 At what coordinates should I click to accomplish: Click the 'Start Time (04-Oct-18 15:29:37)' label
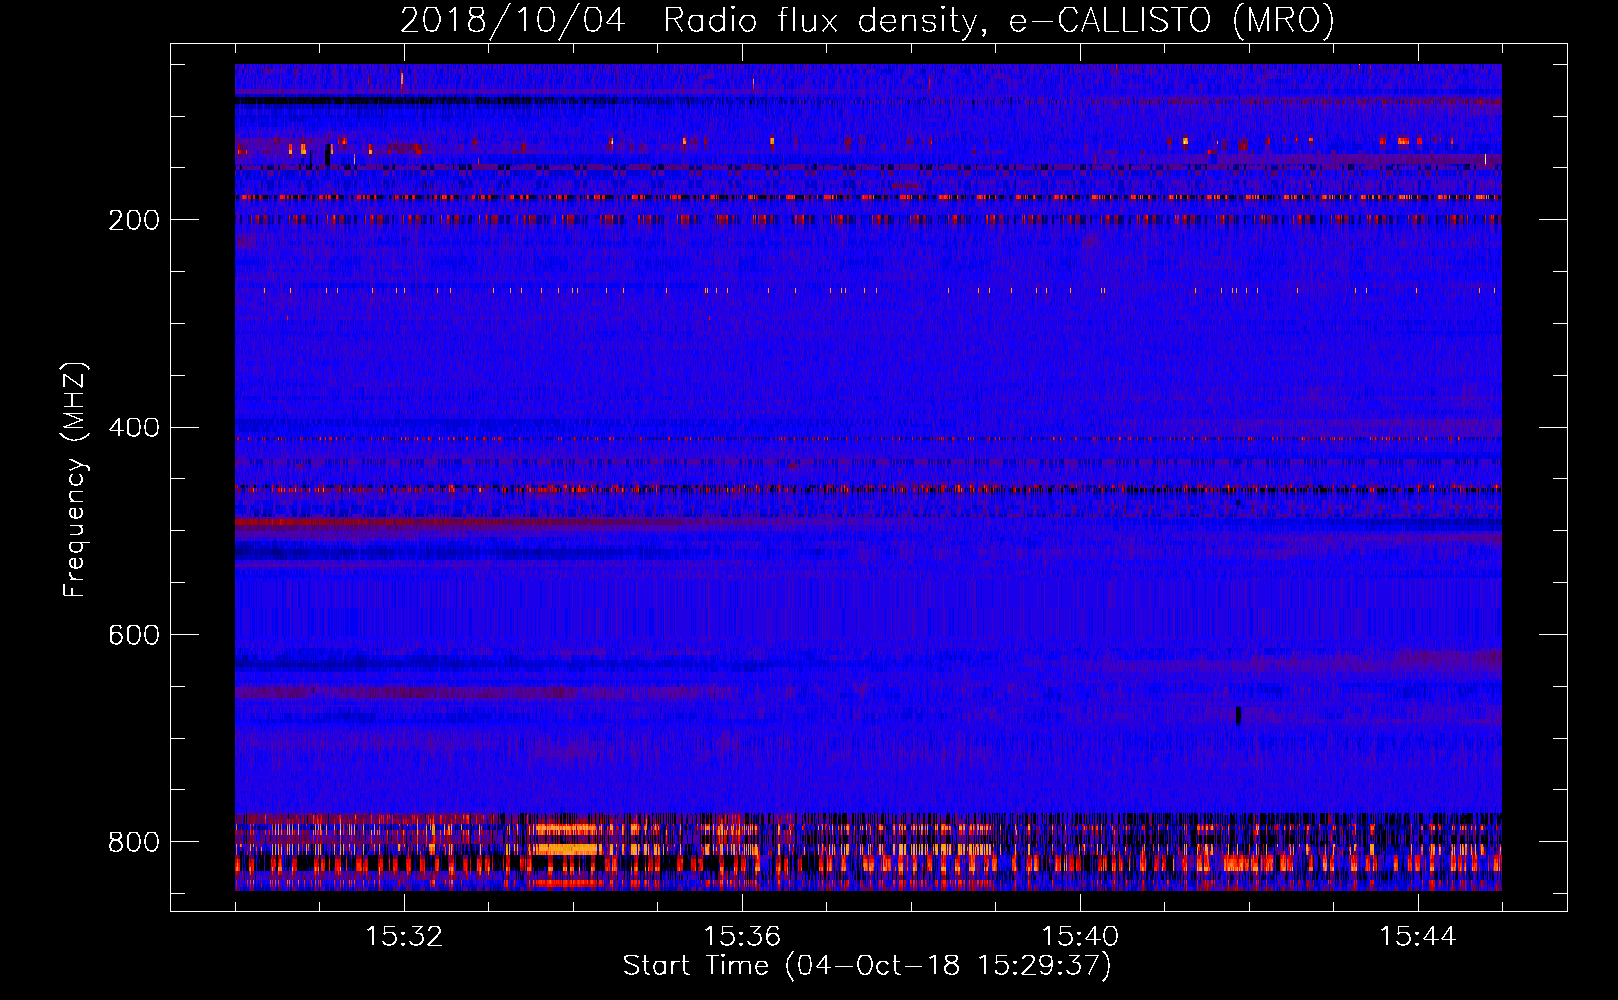867,966
